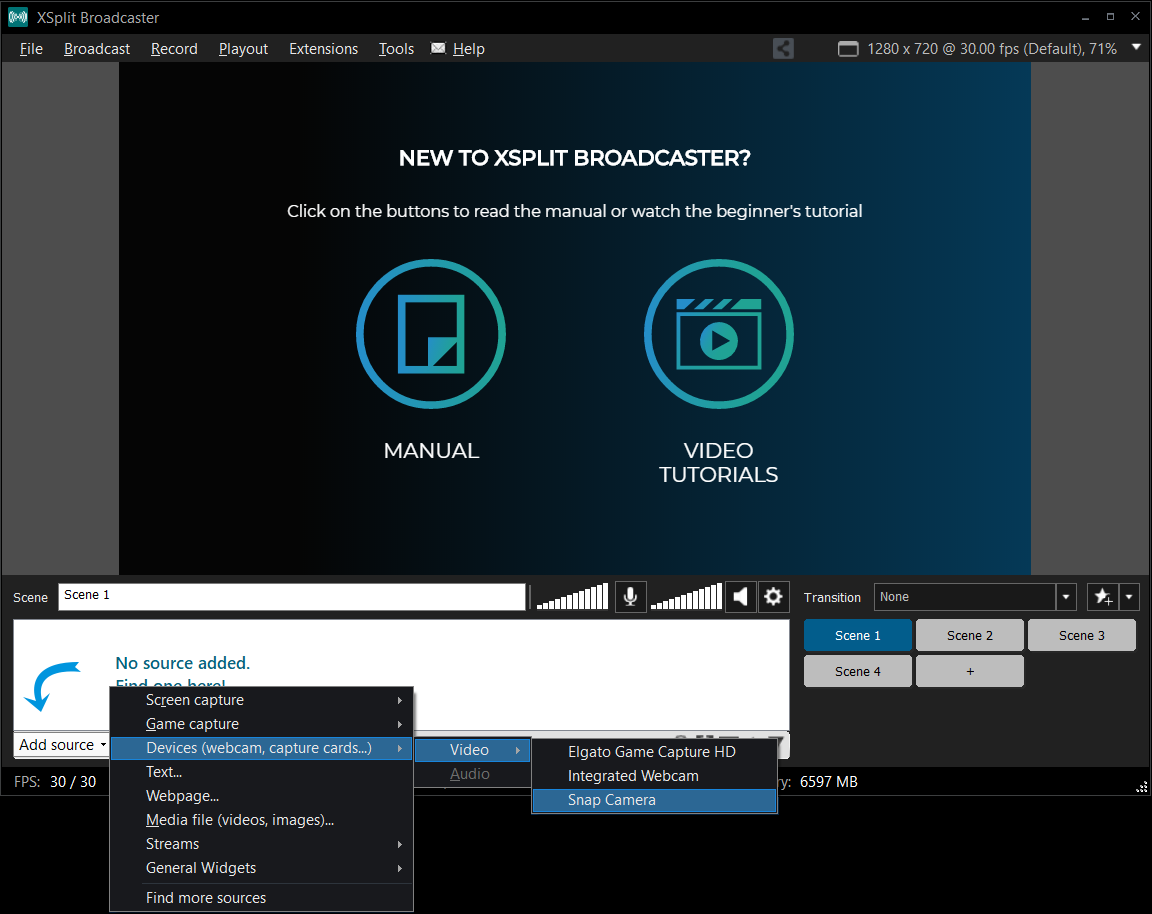Click the envelope icon beside Help
Screen dimensions: 1152x914
pyautogui.click(x=438, y=48)
